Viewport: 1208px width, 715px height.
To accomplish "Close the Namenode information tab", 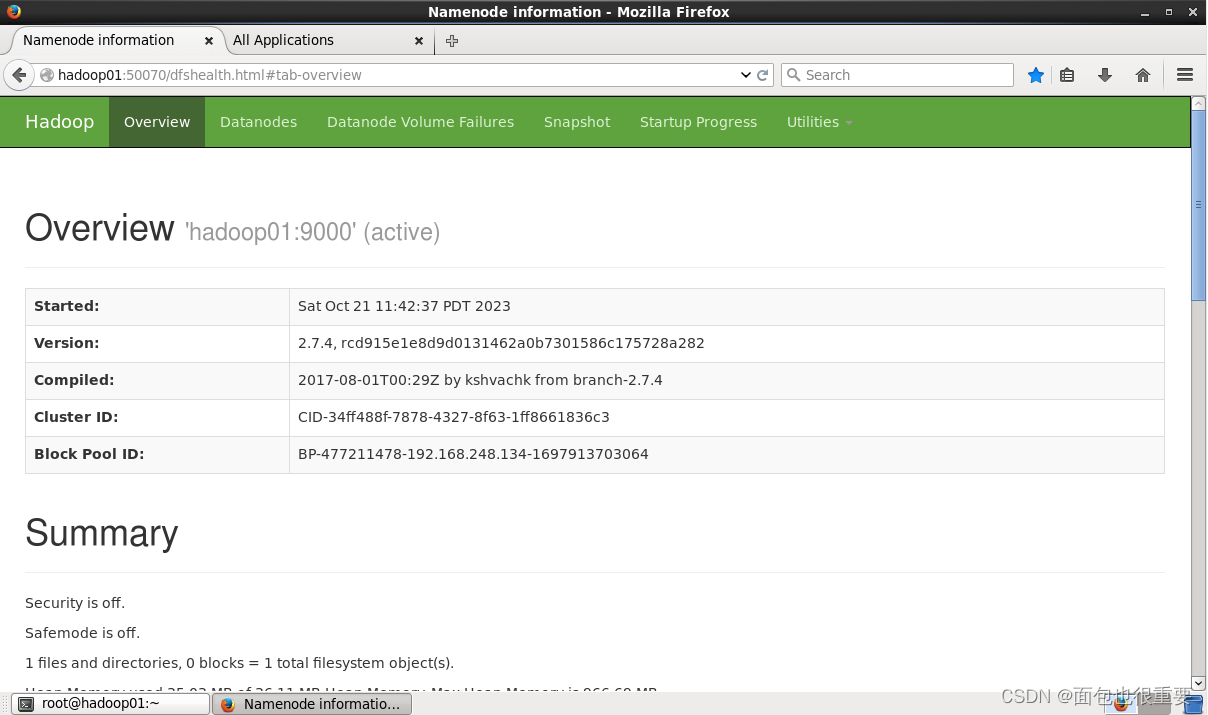I will point(209,41).
